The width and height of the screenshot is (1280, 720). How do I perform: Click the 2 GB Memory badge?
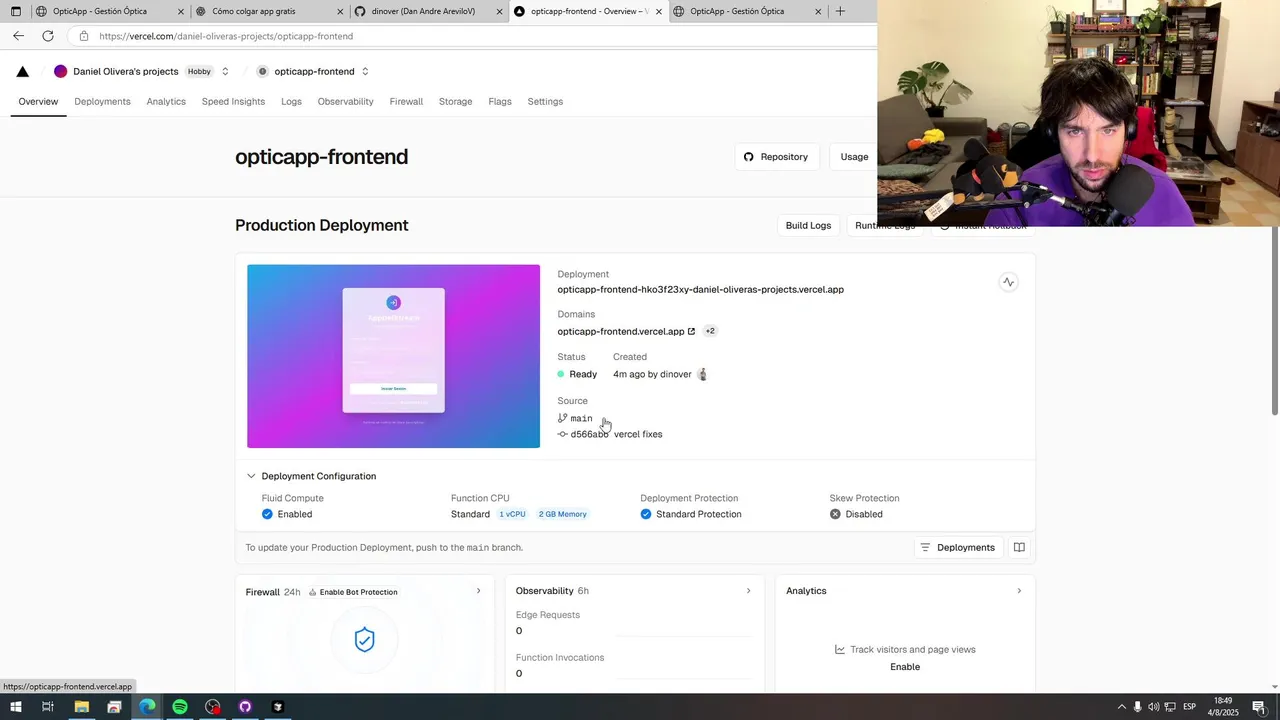(x=563, y=514)
